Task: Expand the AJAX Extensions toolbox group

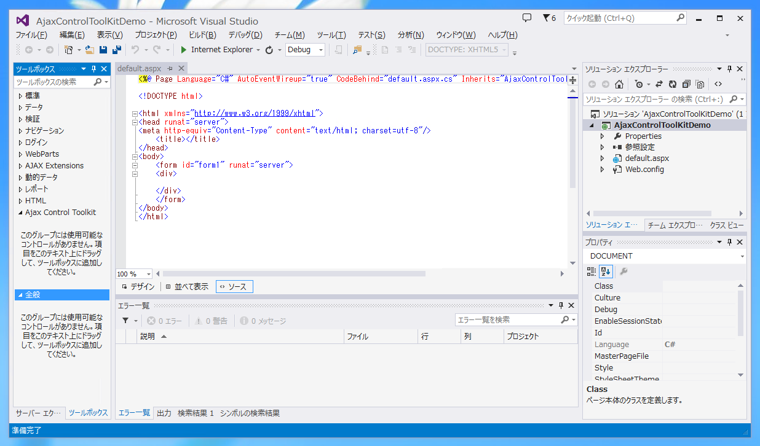Action: tap(20, 166)
